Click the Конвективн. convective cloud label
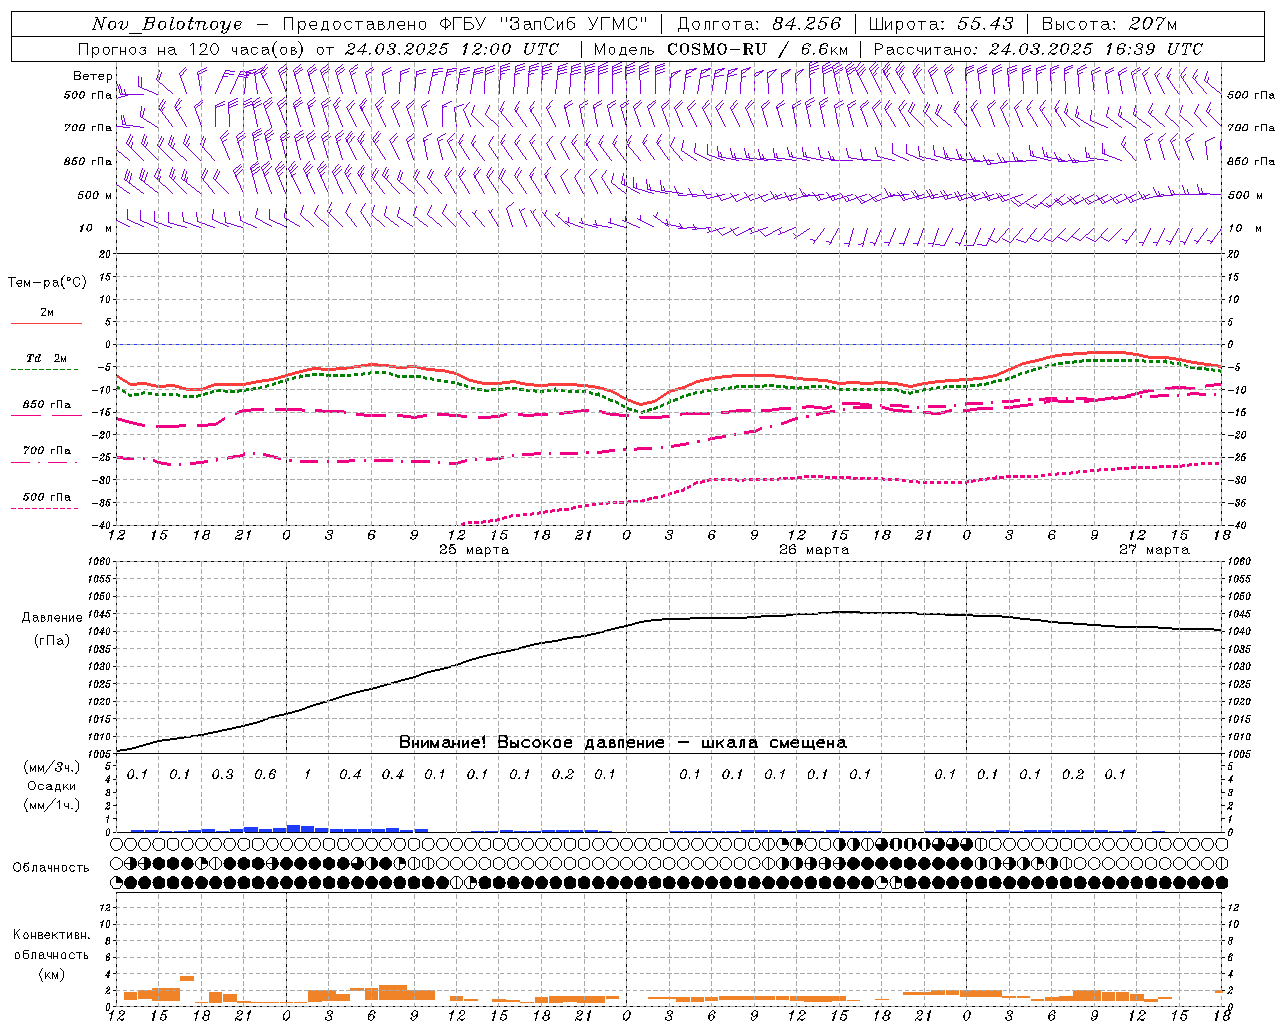This screenshot has width=1280, height=1024. click(x=52, y=935)
